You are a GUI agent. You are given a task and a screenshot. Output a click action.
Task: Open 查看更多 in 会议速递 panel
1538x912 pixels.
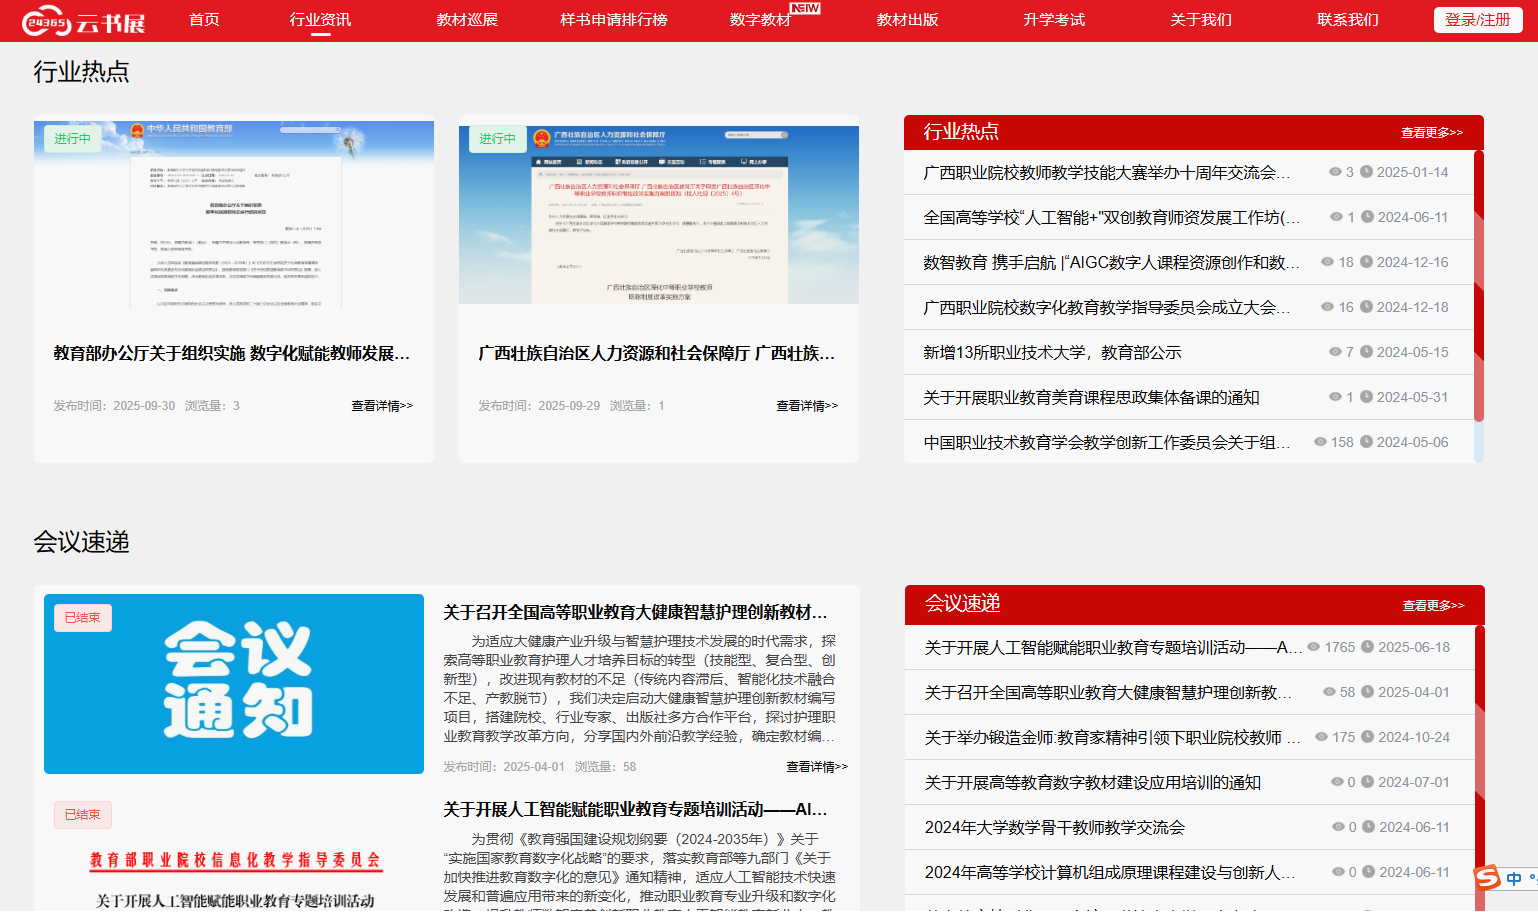click(x=1432, y=606)
